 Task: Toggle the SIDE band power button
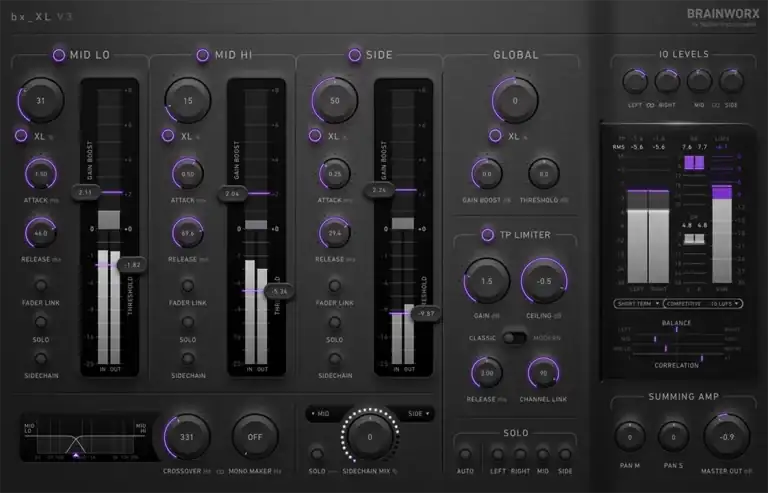(x=355, y=55)
